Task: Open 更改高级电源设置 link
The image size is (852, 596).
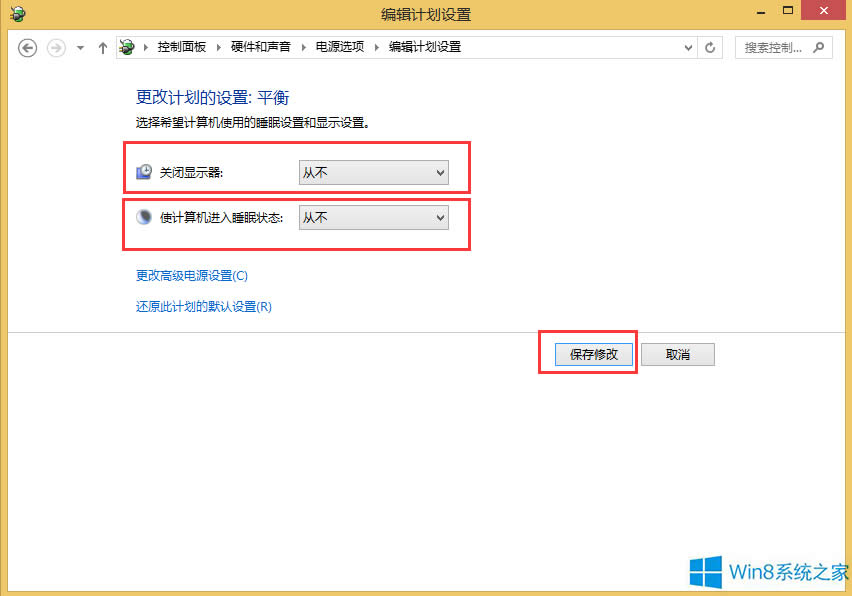Action: [189, 275]
